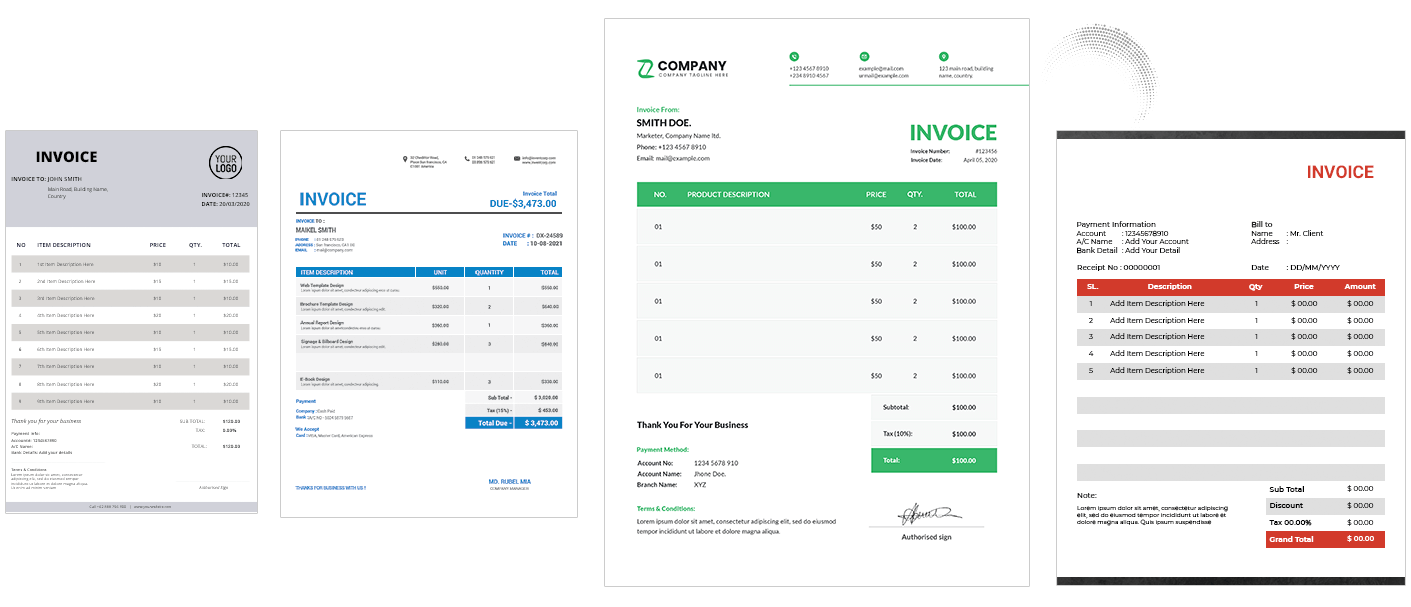Click the green phone icon in the Company invoice
This screenshot has width=1411, height=607.
click(x=794, y=57)
